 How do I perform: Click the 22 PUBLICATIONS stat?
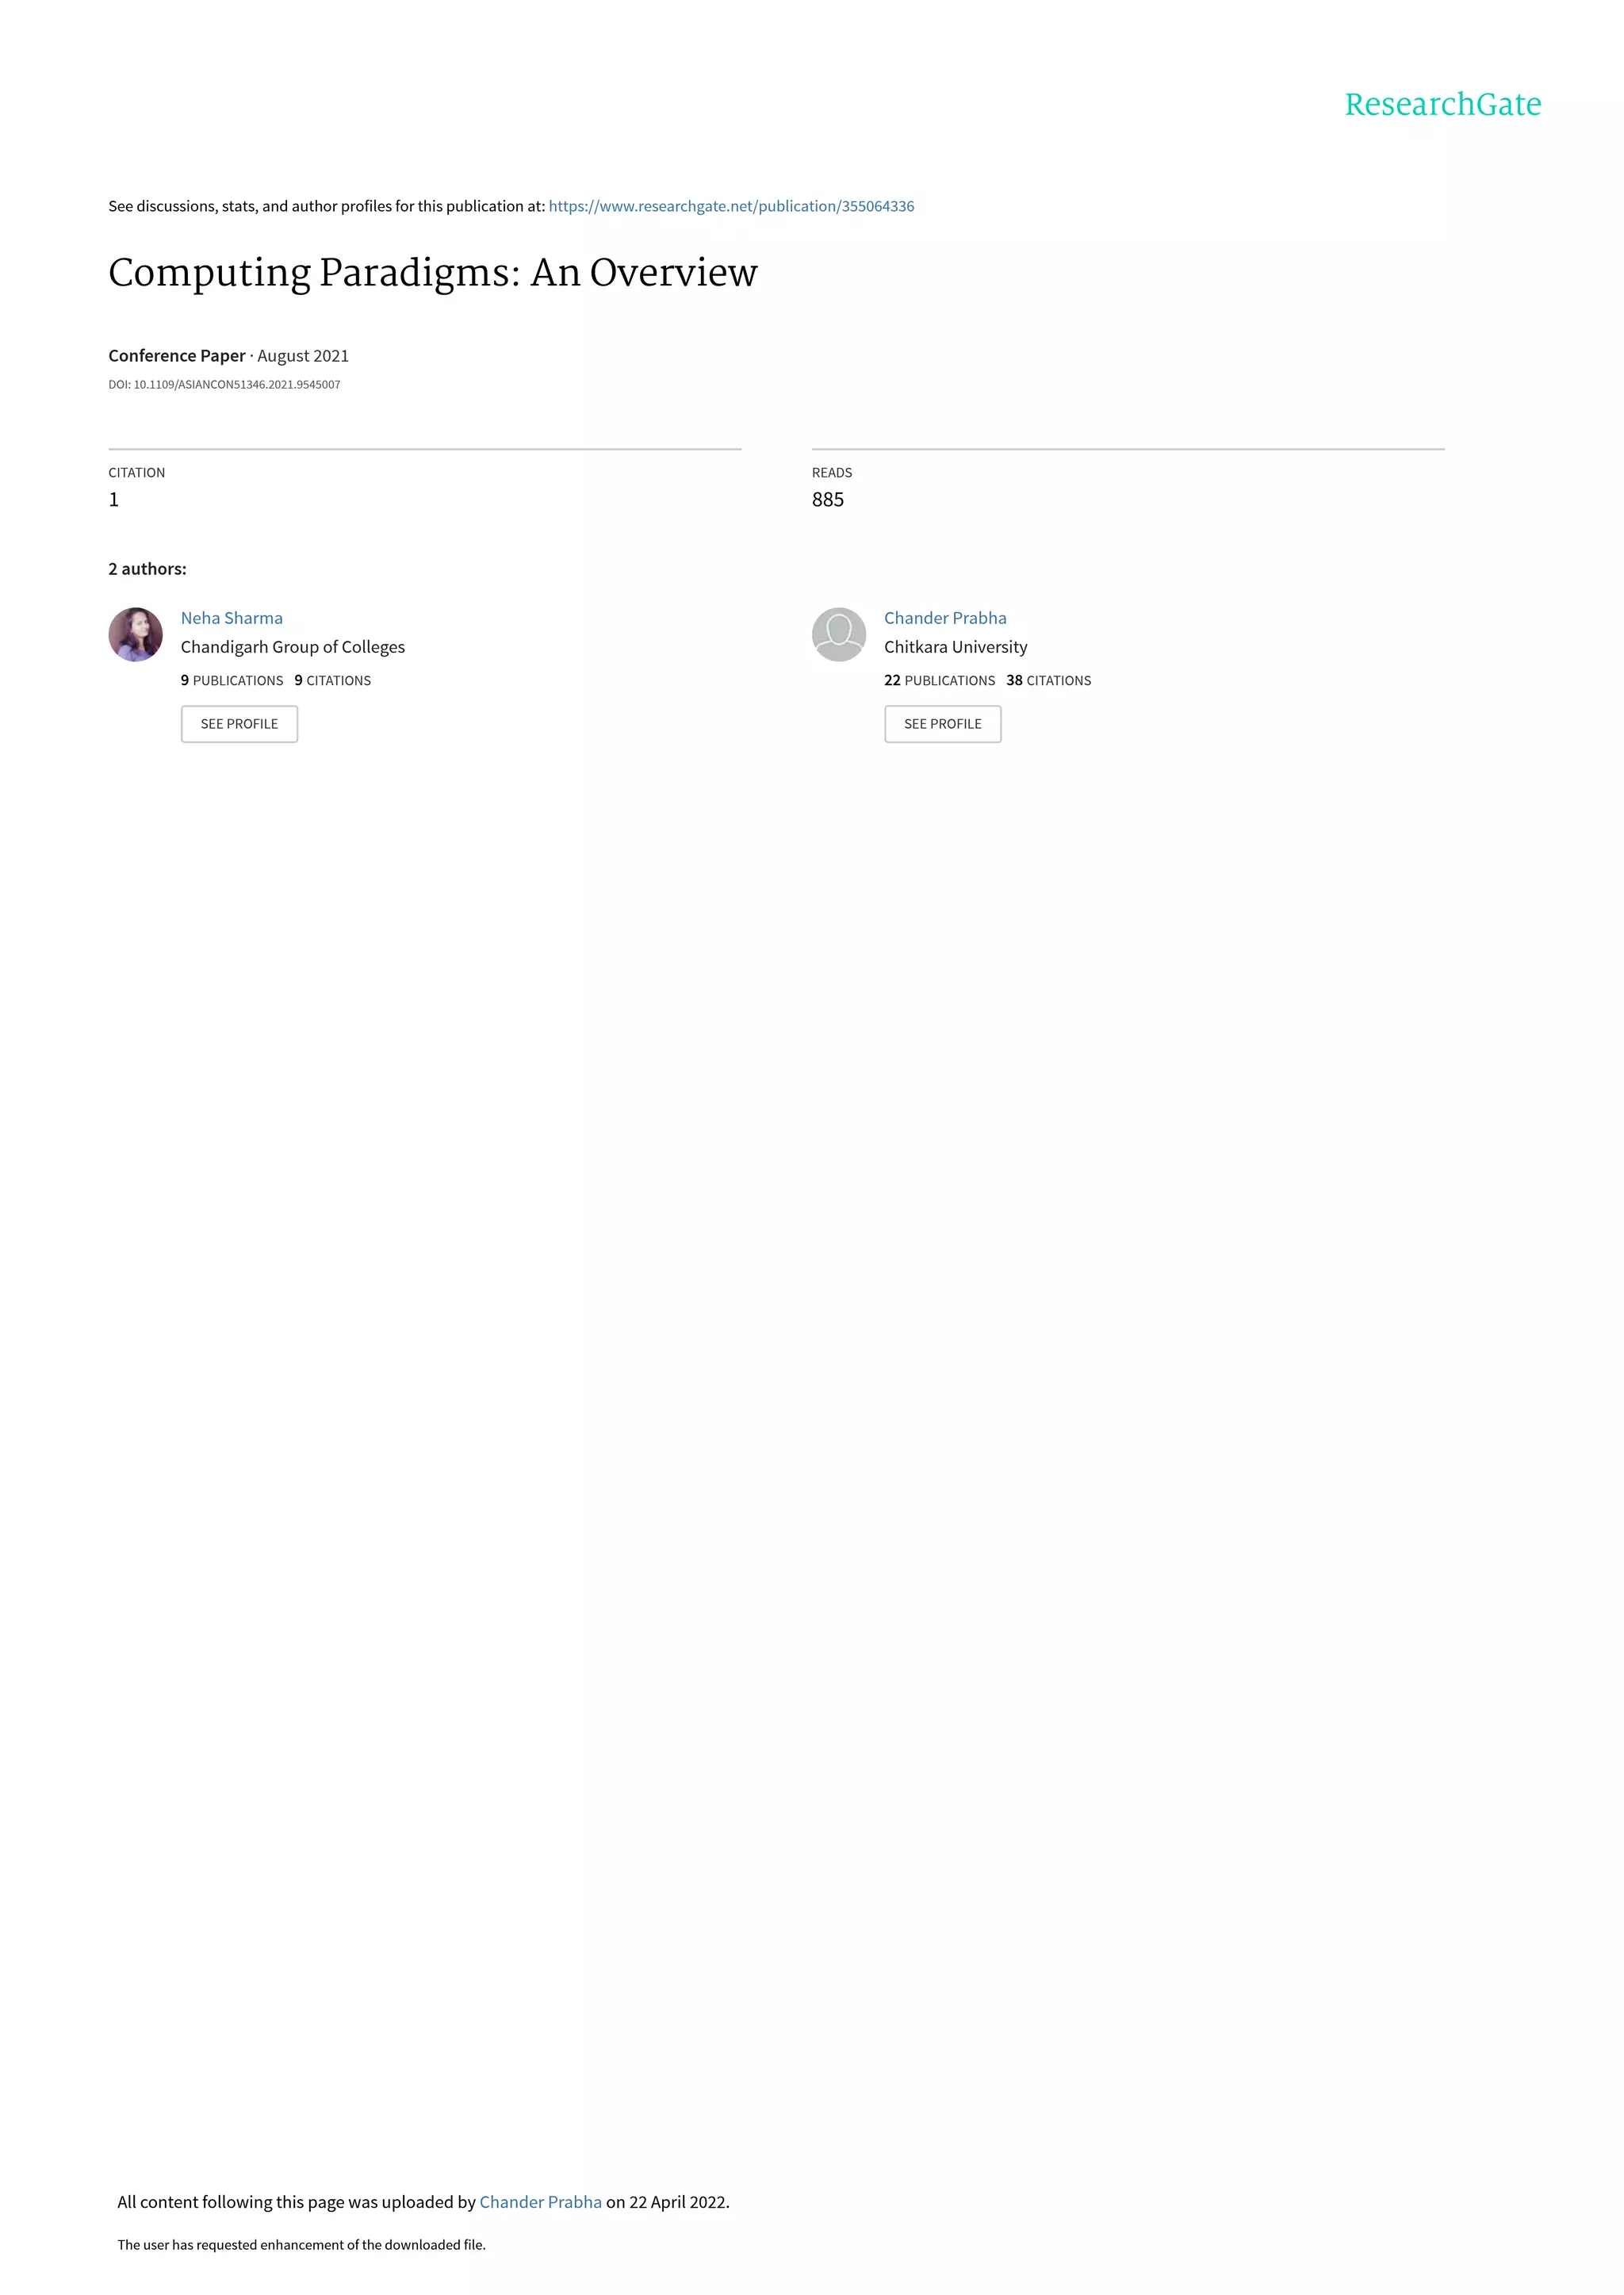939,680
